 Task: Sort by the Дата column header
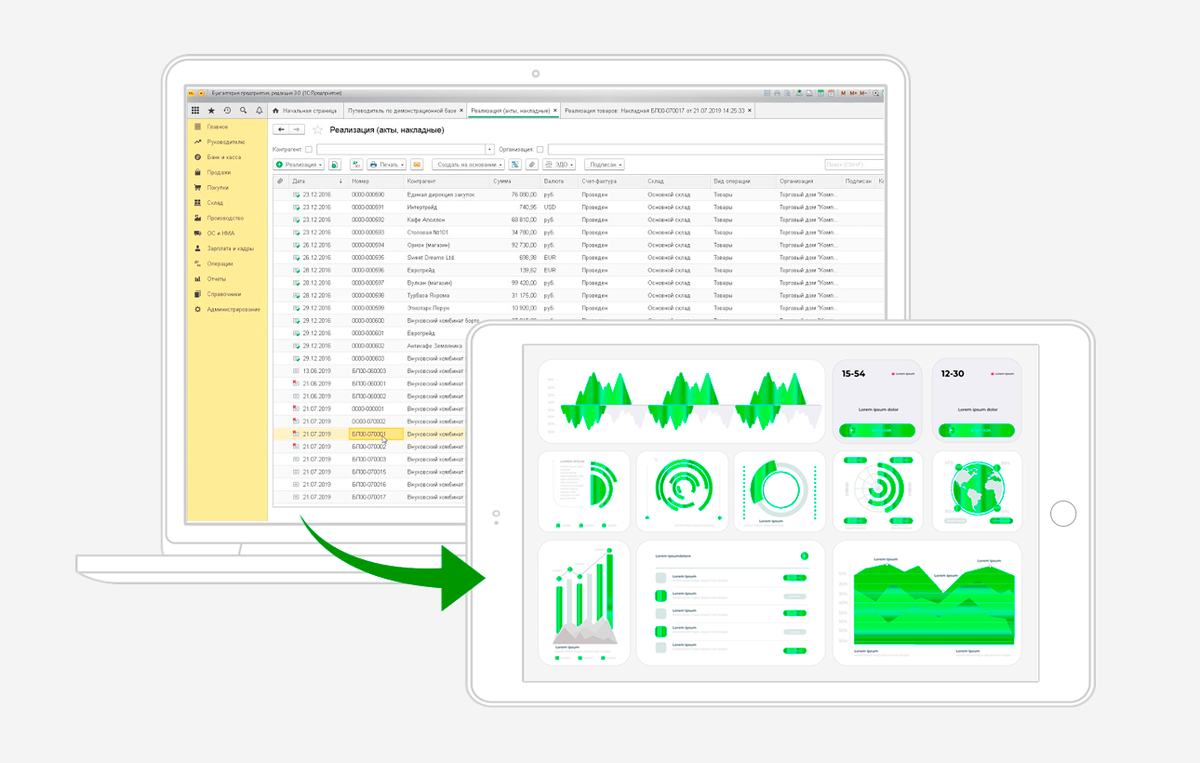tap(317, 181)
